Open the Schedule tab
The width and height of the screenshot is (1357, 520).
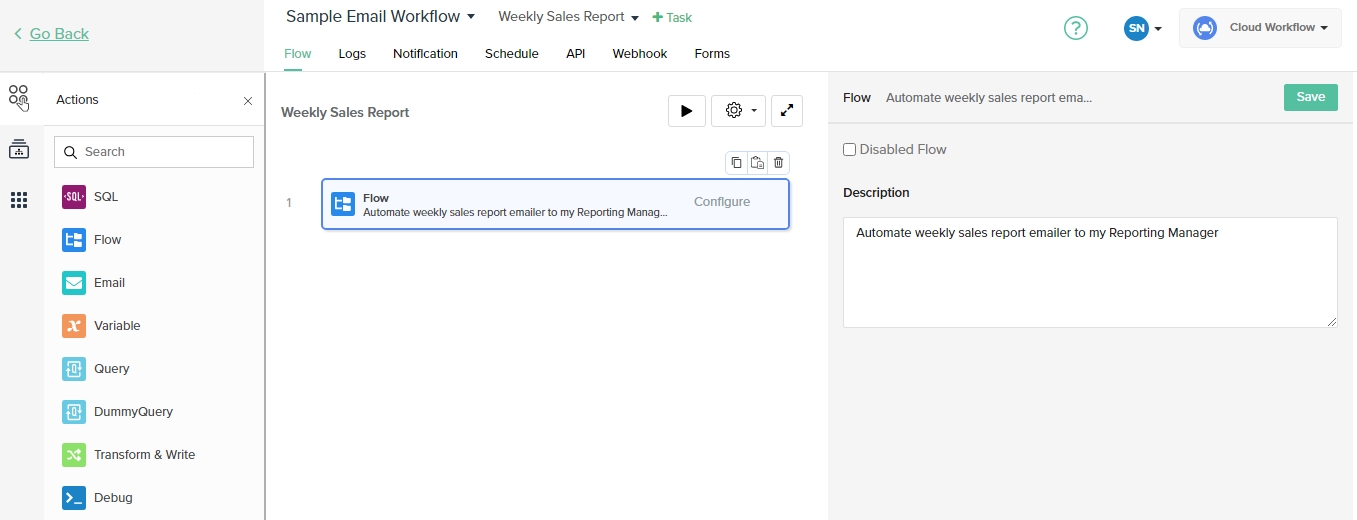[x=511, y=54]
